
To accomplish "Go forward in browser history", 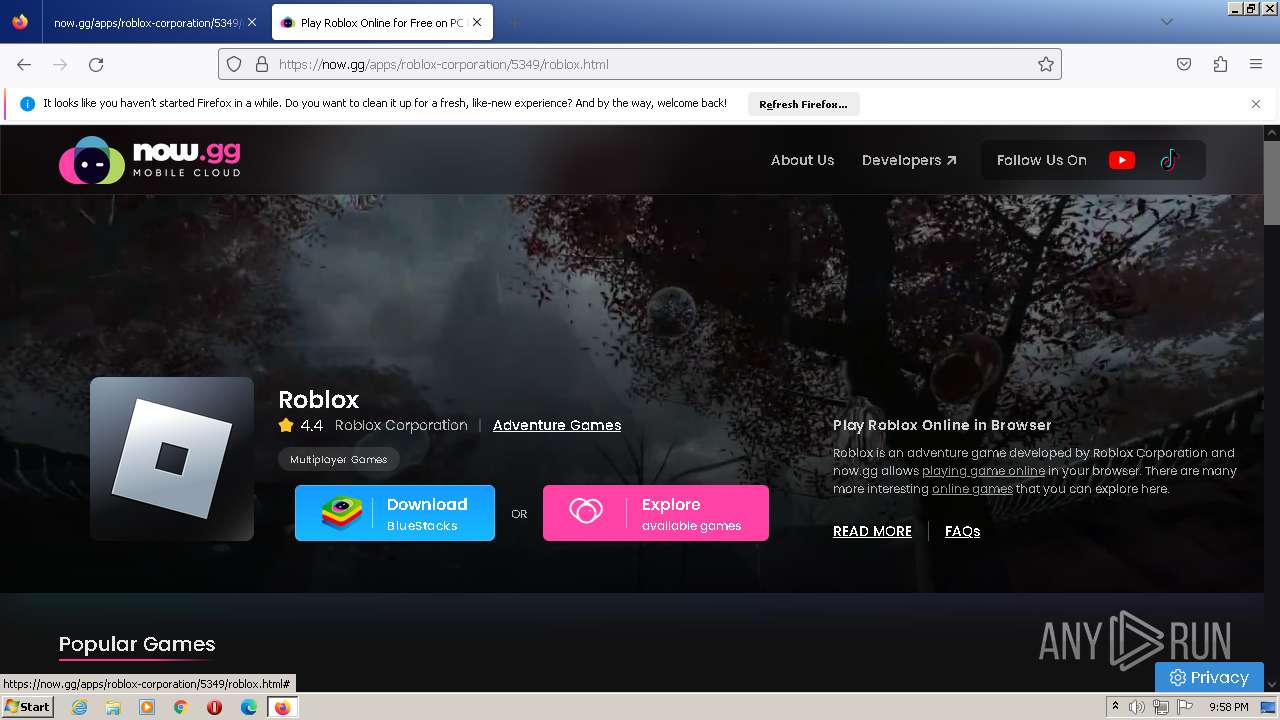I will [60, 64].
